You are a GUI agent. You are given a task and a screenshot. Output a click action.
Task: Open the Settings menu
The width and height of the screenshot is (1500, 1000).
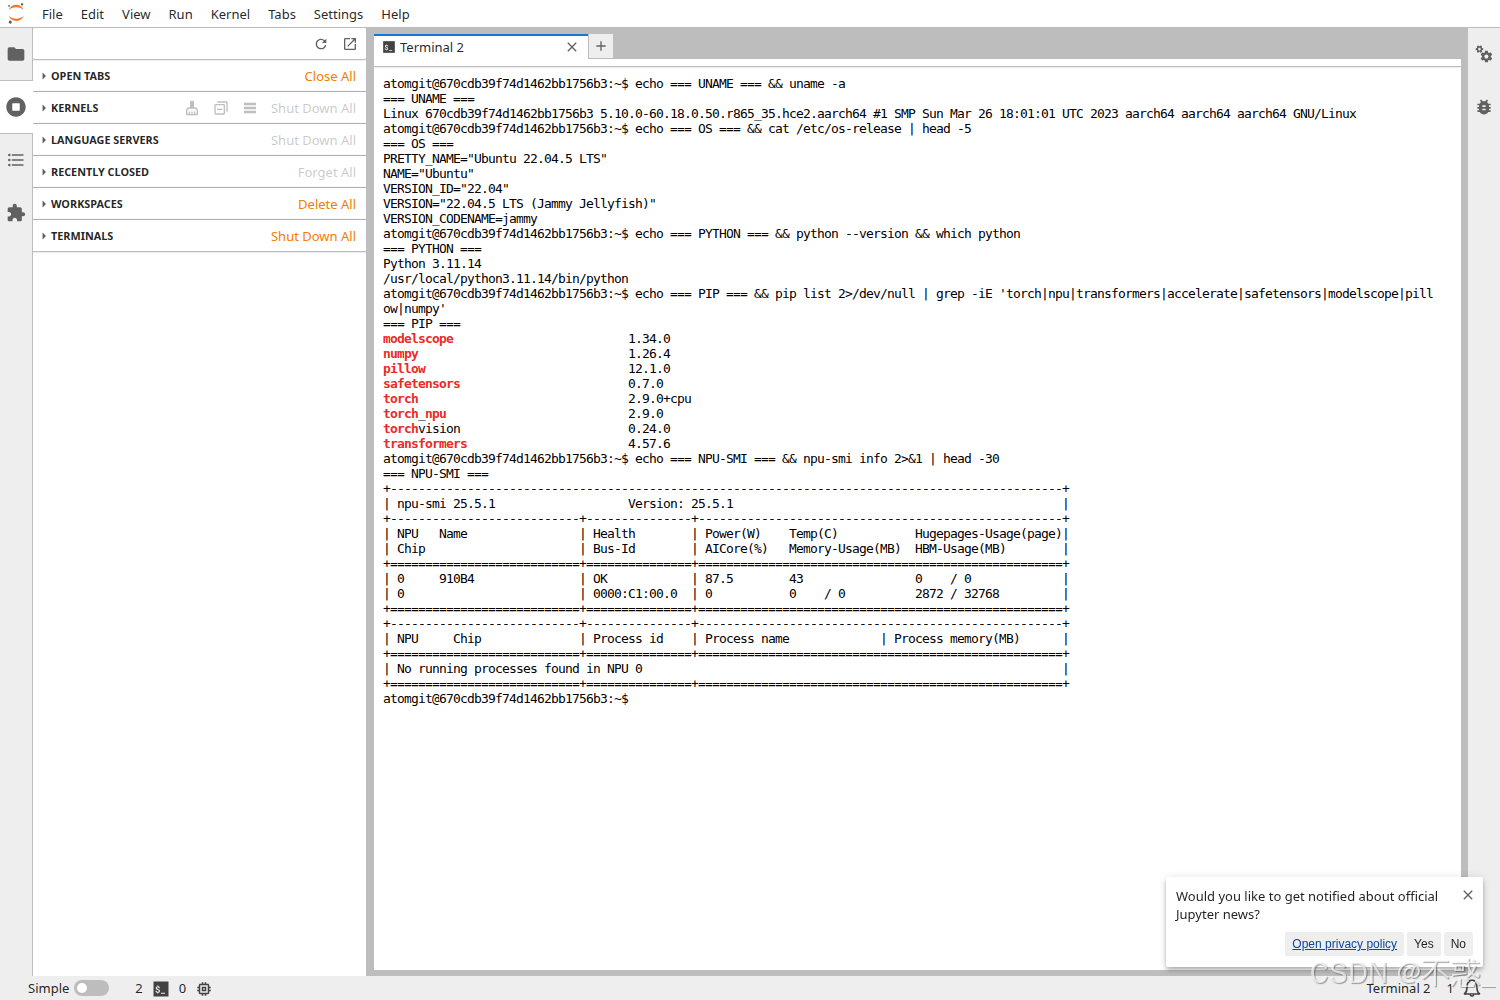pyautogui.click(x=338, y=14)
